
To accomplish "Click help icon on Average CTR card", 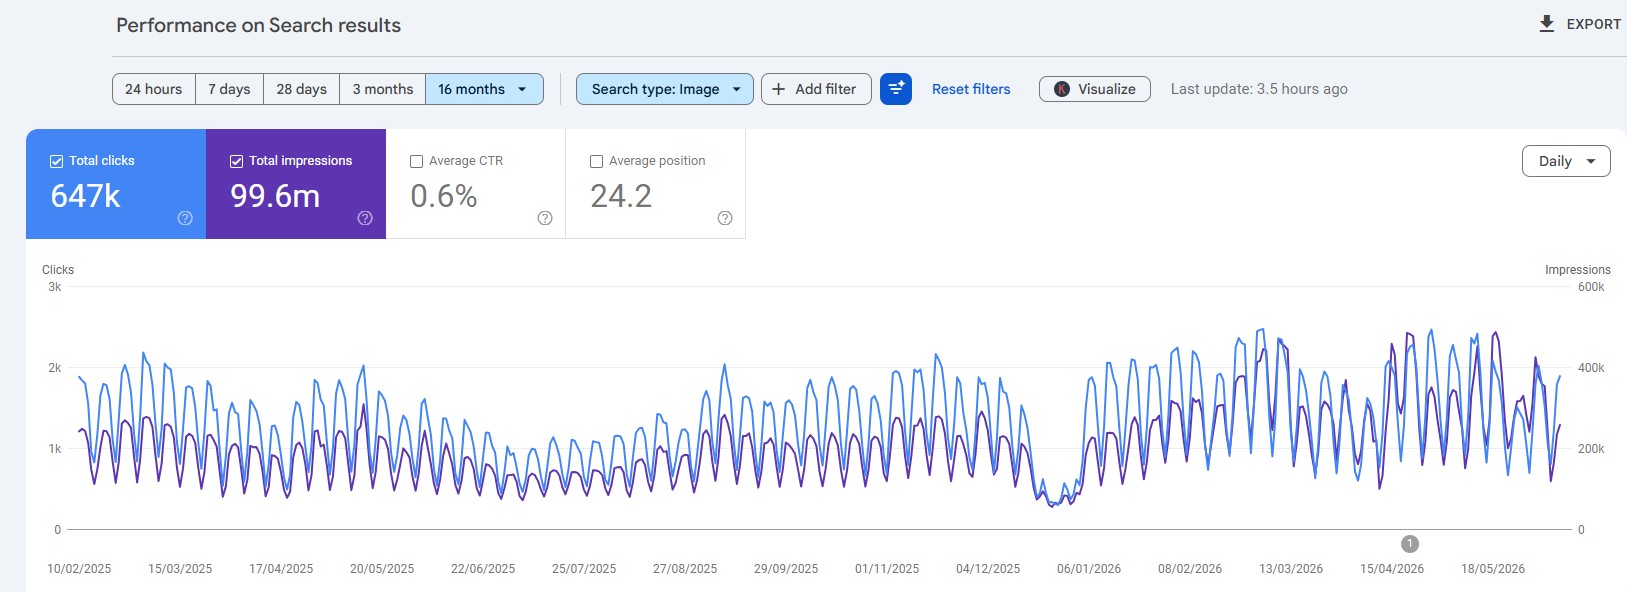I will point(545,218).
